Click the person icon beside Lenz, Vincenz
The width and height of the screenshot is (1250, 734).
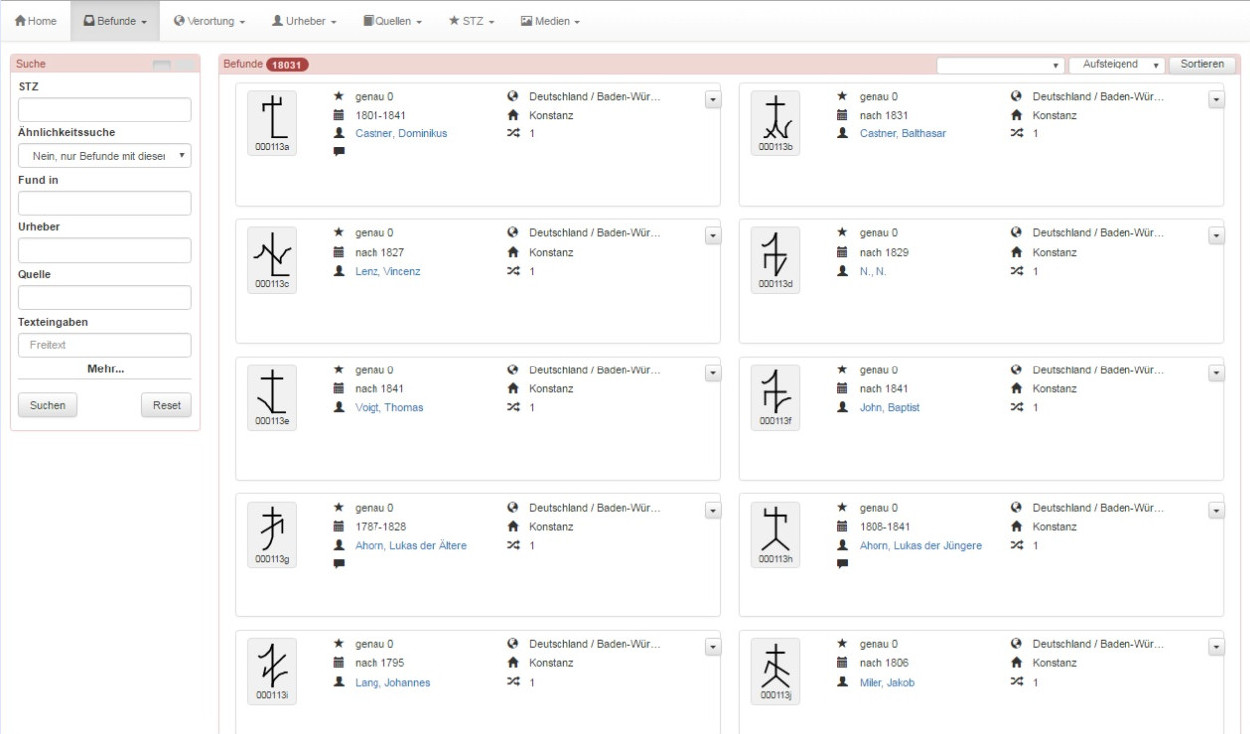pyautogui.click(x=339, y=272)
